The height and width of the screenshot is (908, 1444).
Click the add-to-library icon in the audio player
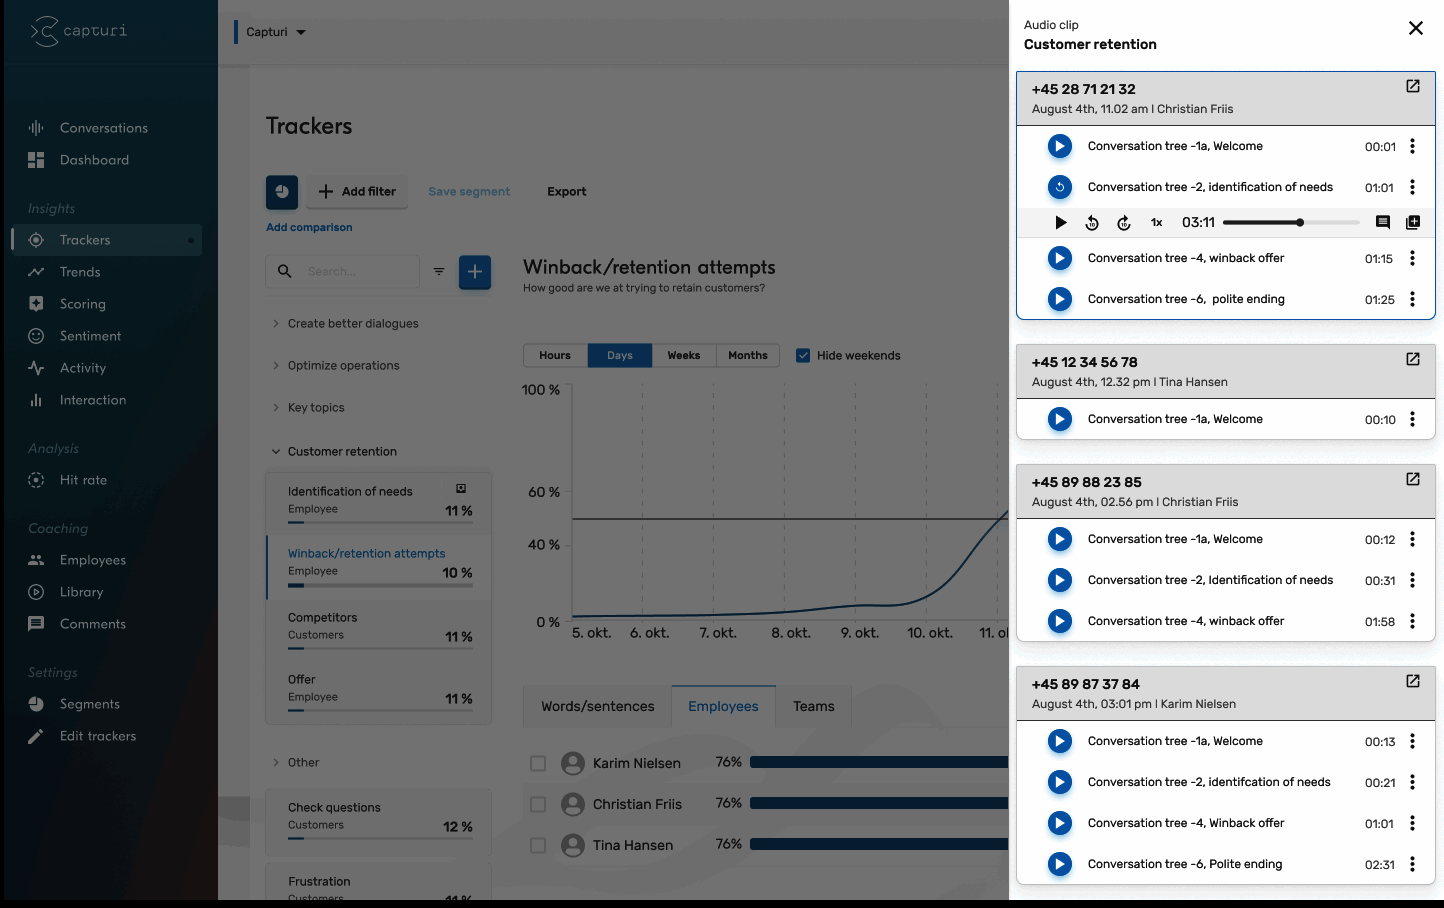[1413, 223]
